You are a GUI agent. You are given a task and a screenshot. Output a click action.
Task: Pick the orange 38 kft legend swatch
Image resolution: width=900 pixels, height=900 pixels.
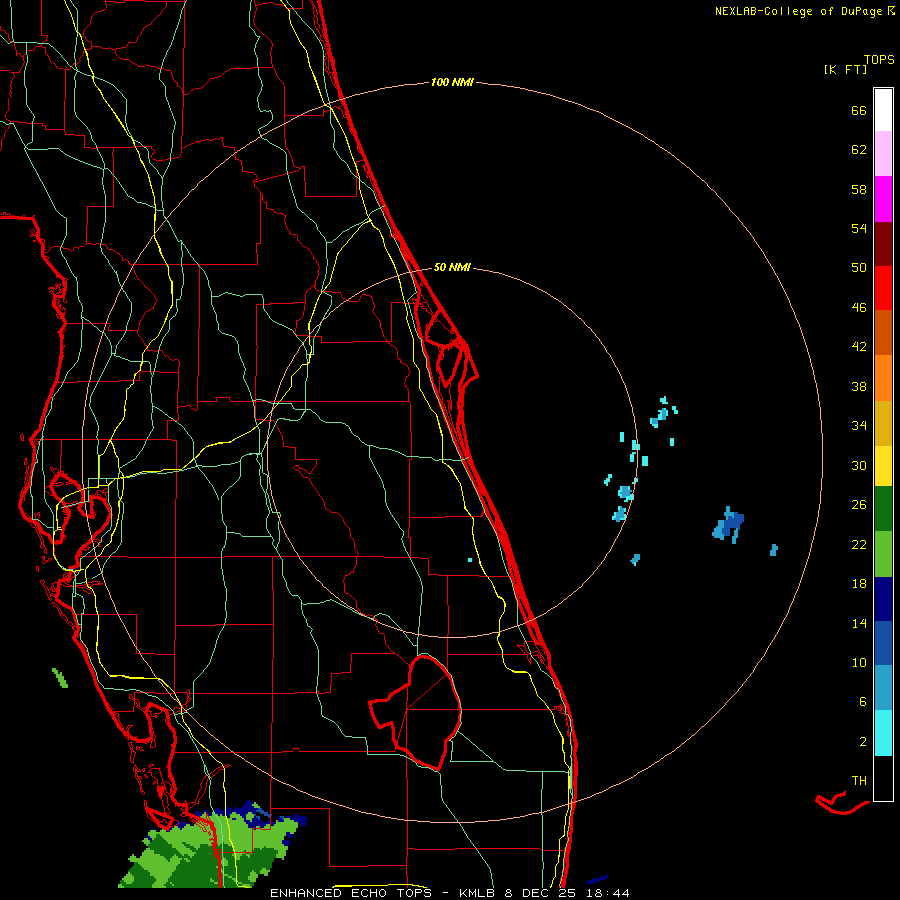pos(883,378)
